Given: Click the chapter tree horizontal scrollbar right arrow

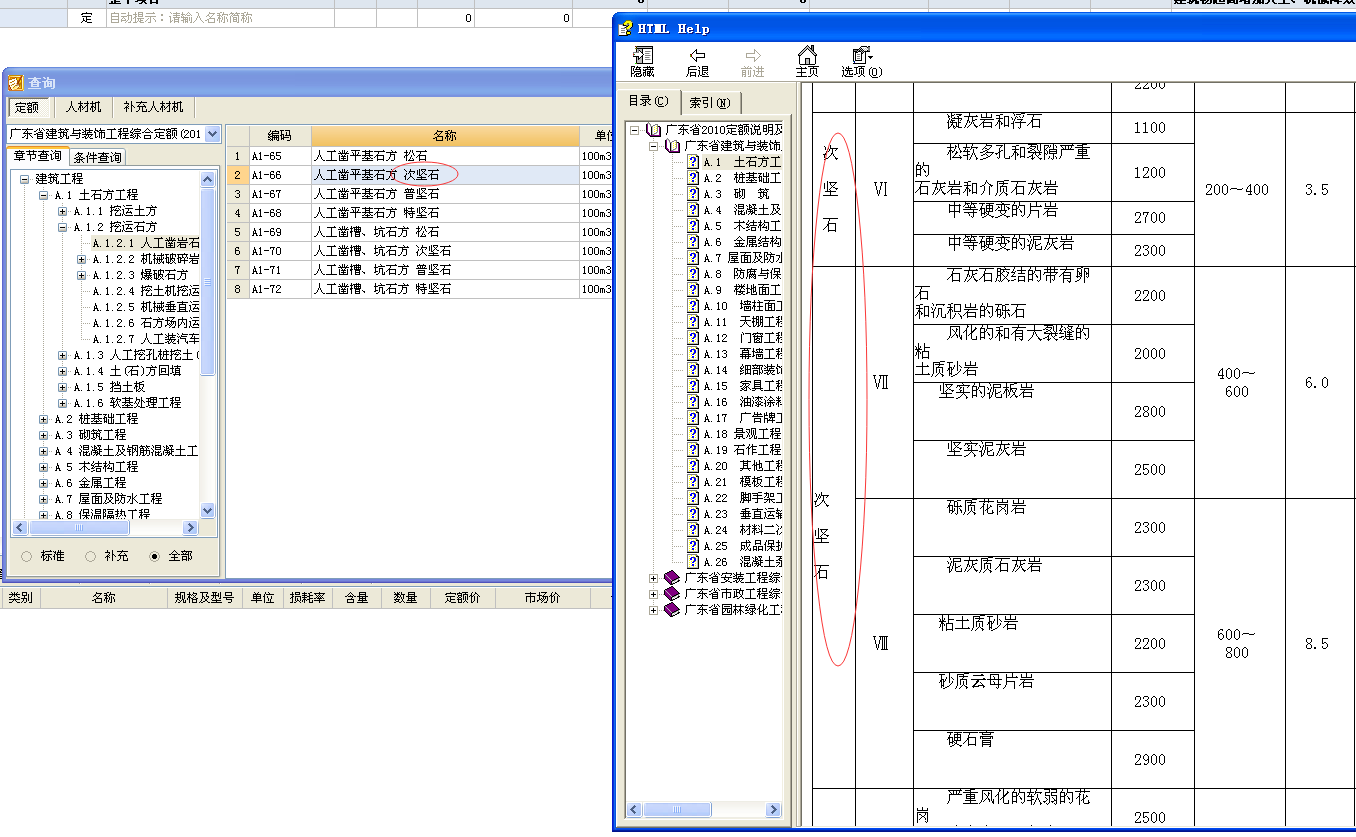Looking at the screenshot, I should click(x=192, y=528).
